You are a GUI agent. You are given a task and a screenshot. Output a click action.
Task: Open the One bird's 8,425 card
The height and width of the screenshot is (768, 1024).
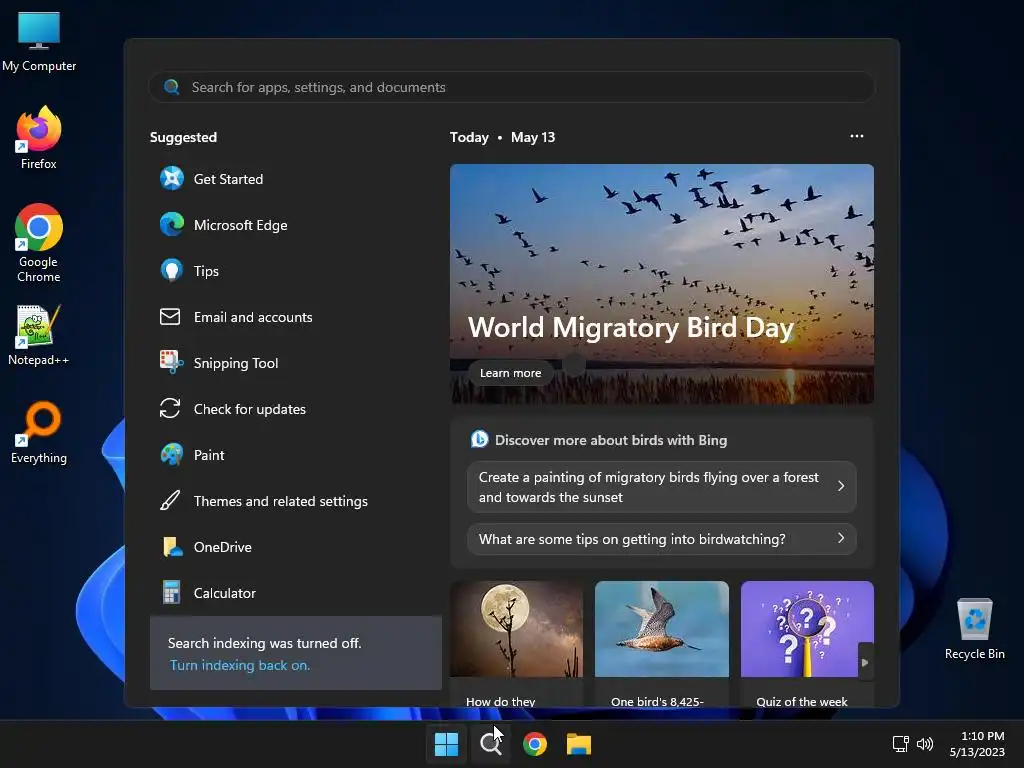[662, 643]
